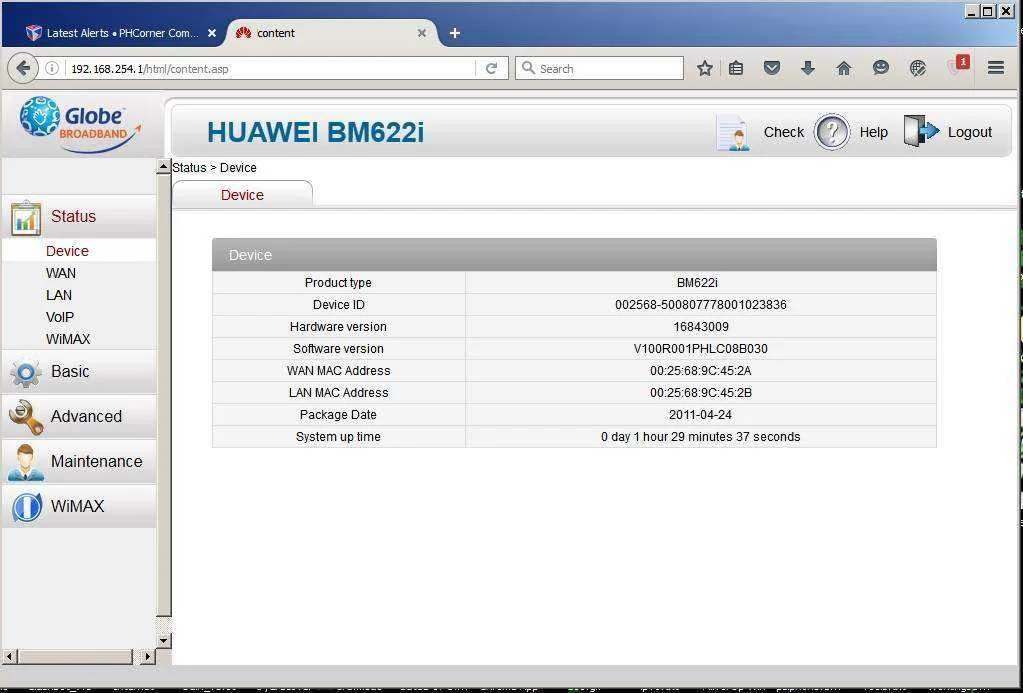
Task: Close the content tab
Action: point(421,33)
